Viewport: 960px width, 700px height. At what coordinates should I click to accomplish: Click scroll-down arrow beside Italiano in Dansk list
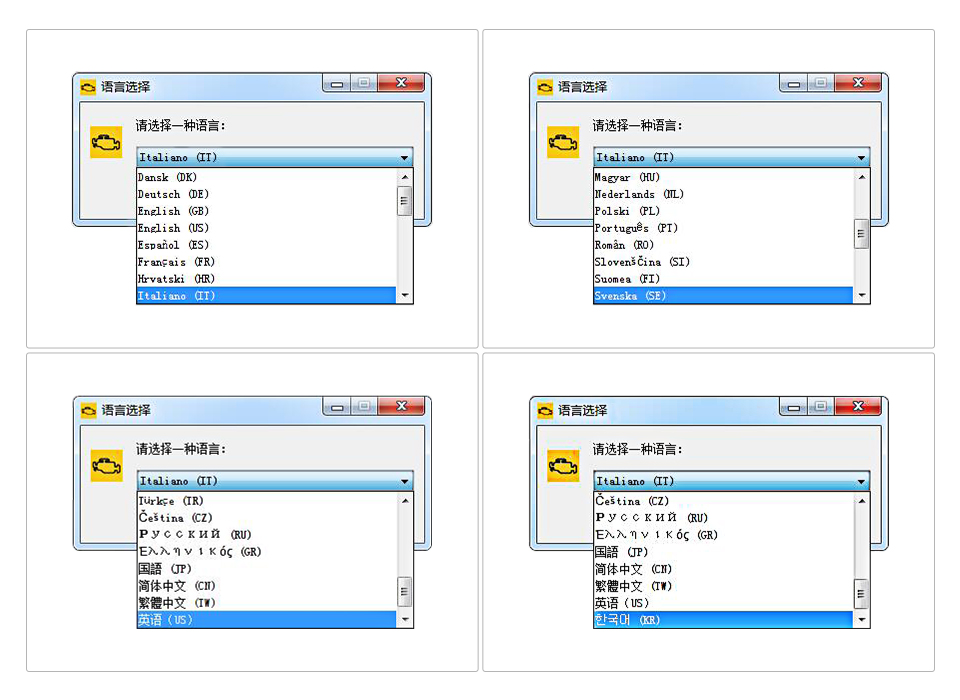point(405,296)
